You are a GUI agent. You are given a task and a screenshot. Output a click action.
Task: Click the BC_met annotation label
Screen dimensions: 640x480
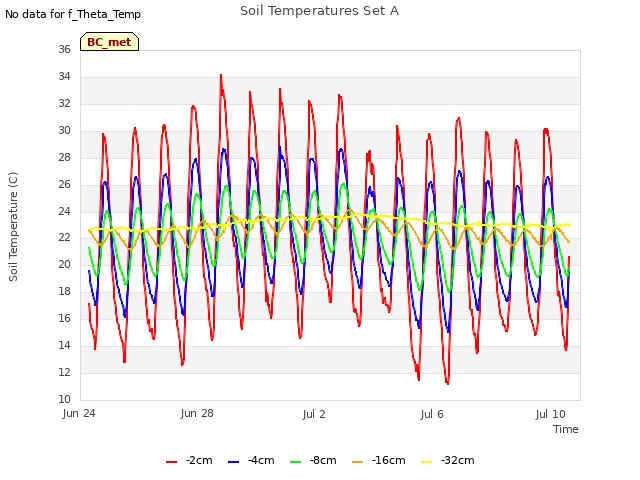click(x=109, y=42)
